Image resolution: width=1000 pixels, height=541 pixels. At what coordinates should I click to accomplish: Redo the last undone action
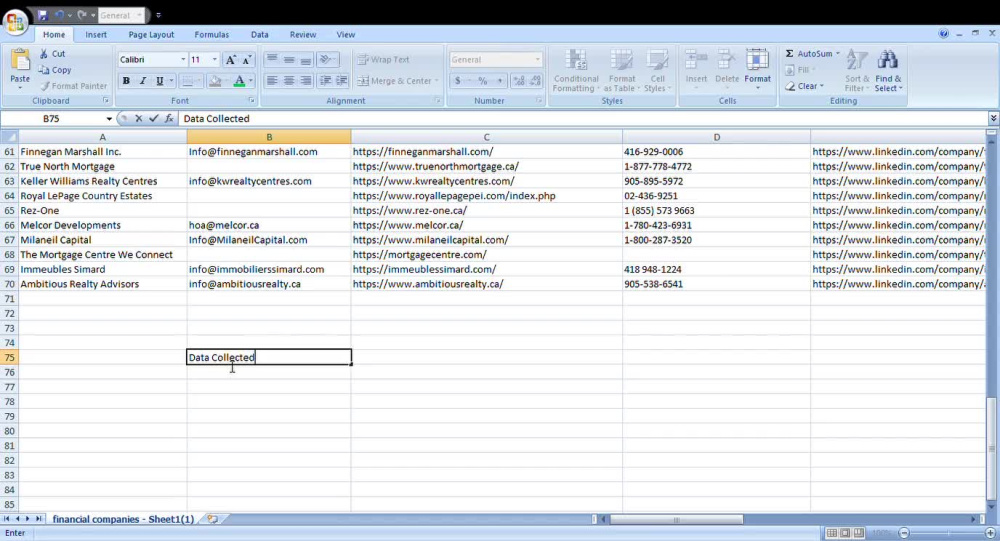coord(82,15)
